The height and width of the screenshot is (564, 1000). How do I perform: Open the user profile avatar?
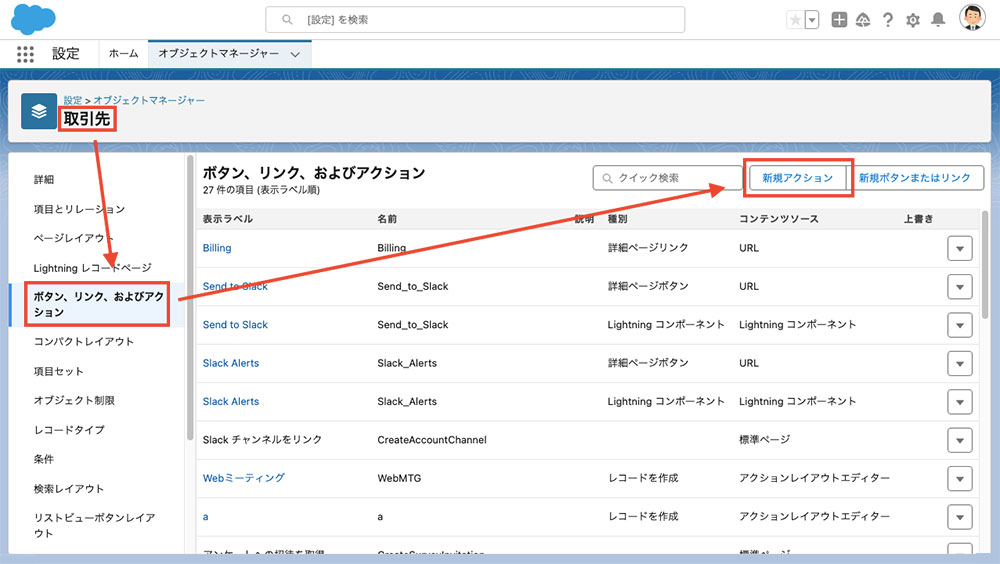(972, 18)
